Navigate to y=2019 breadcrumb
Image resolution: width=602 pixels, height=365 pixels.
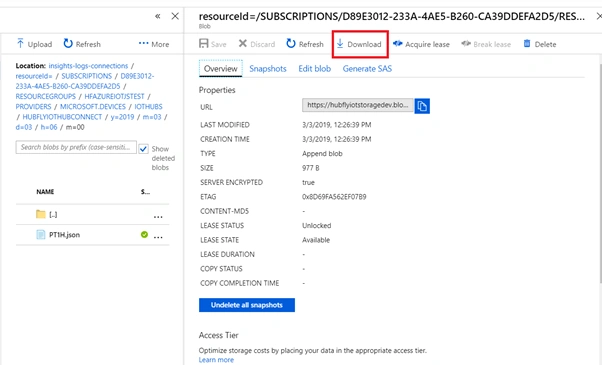pyautogui.click(x=122, y=117)
